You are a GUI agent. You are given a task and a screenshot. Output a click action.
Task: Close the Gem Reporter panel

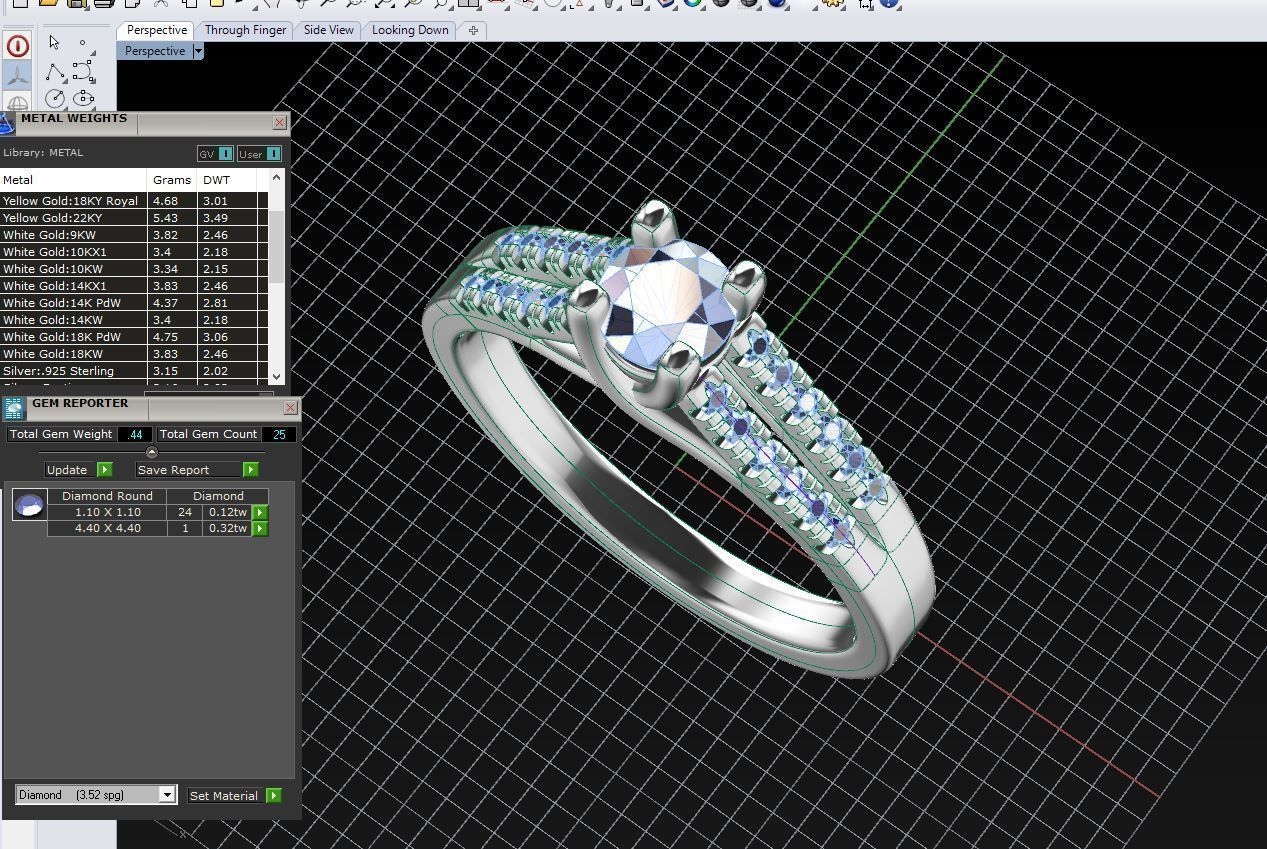(290, 408)
